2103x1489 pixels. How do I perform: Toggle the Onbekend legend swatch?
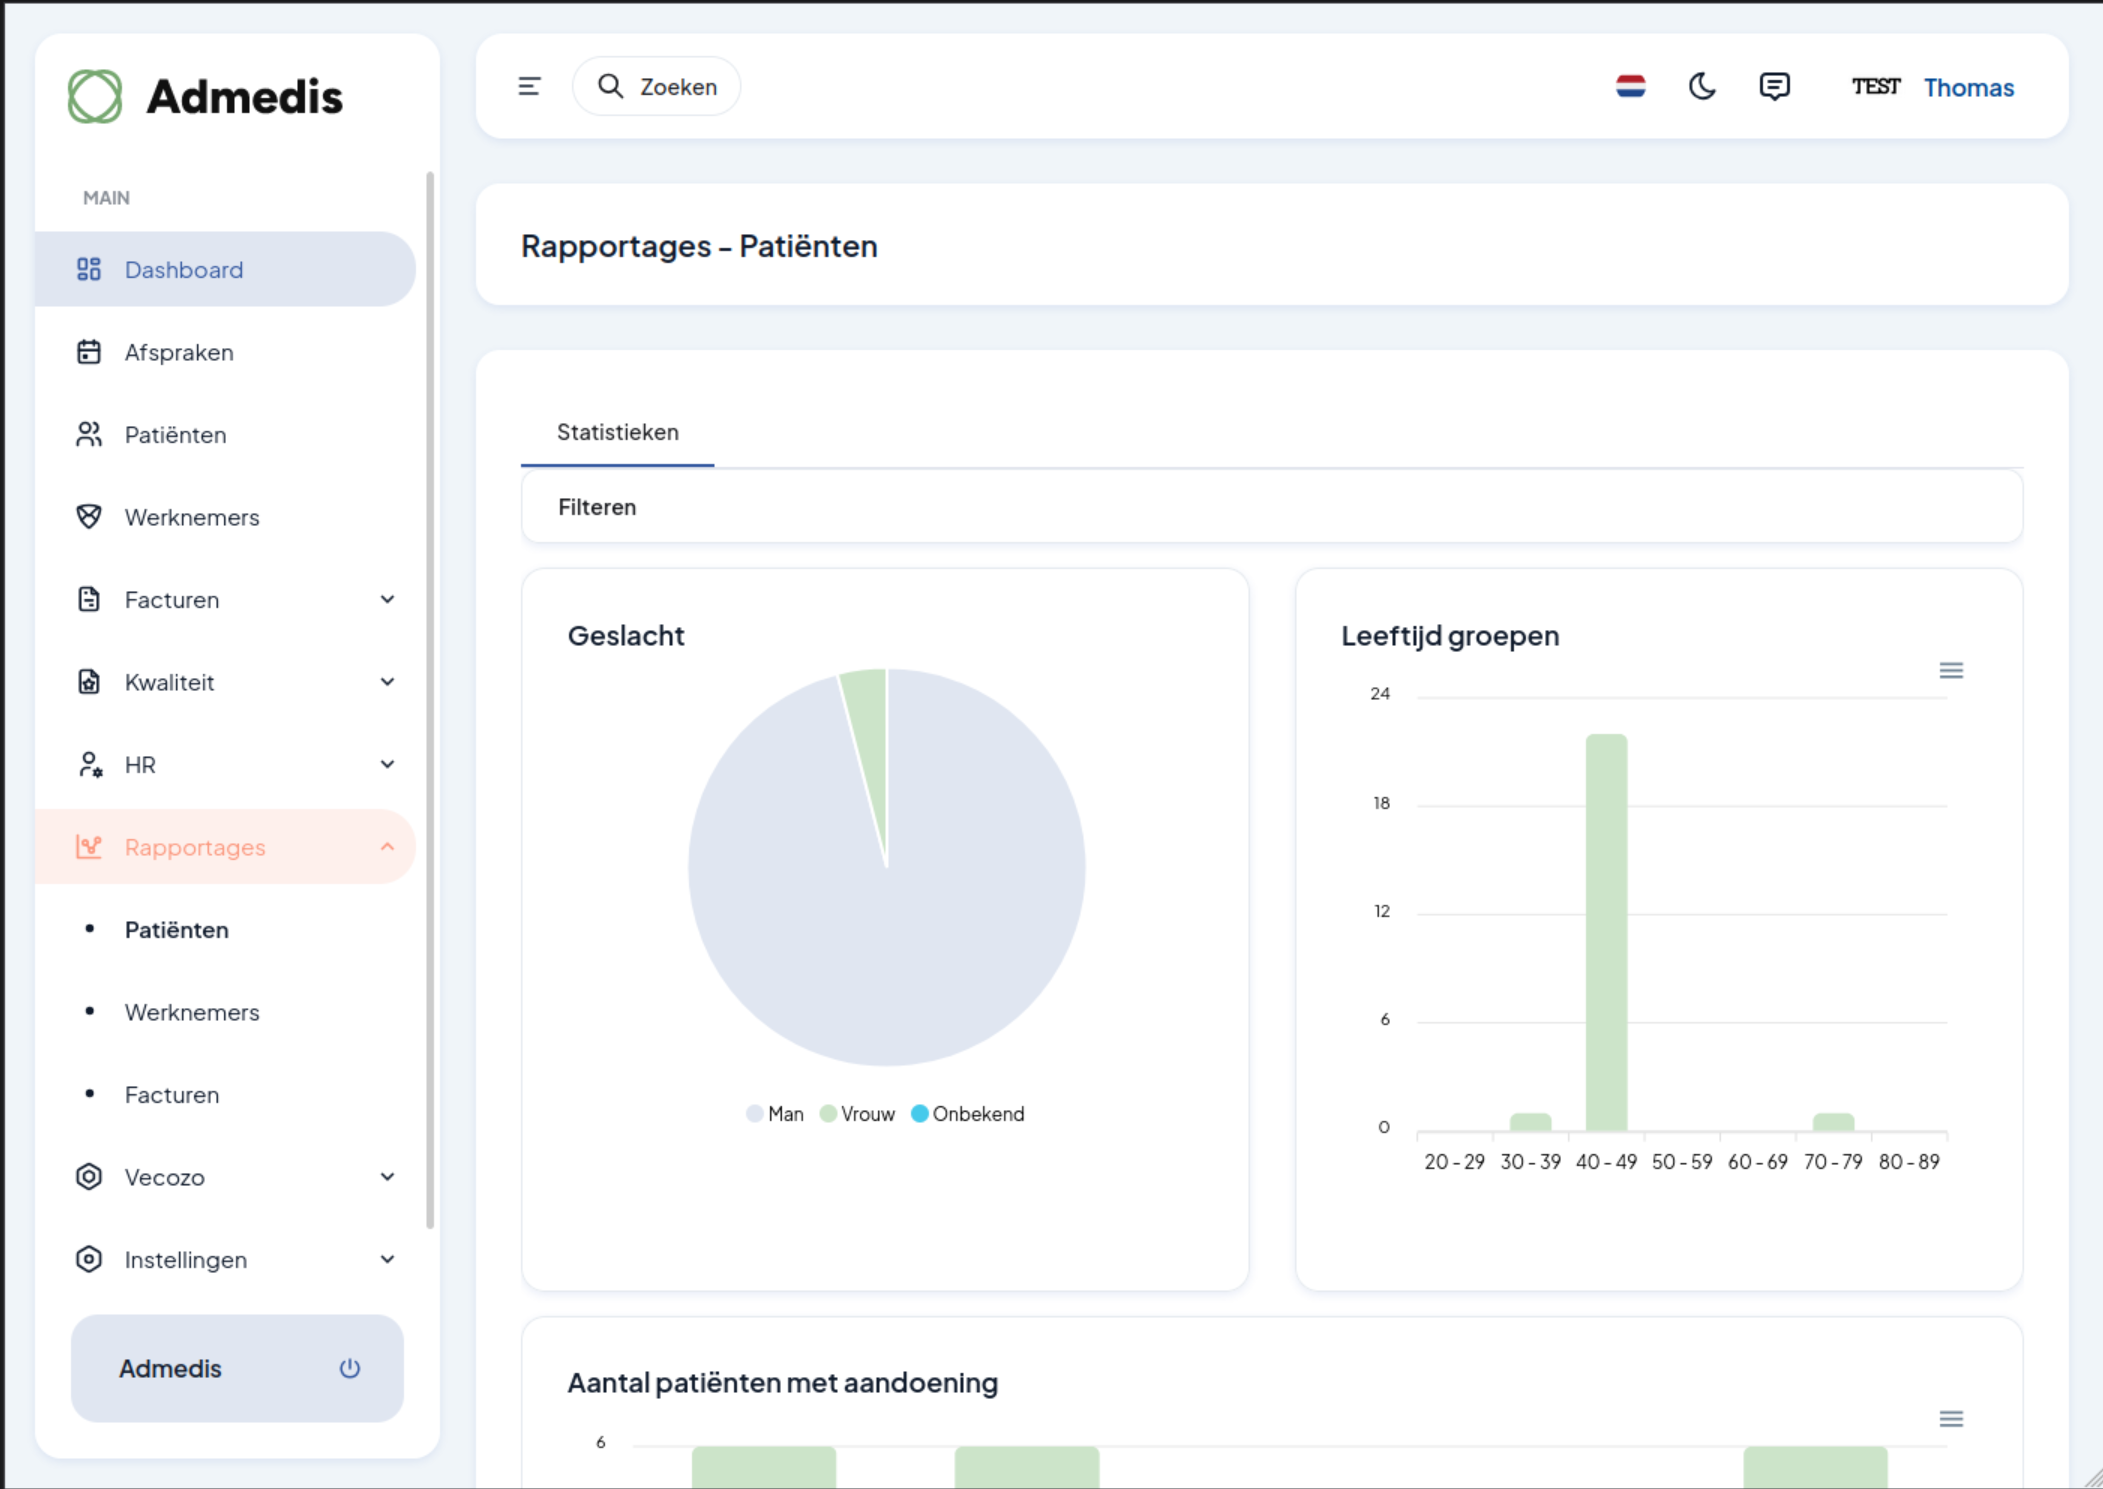pyautogui.click(x=920, y=1114)
